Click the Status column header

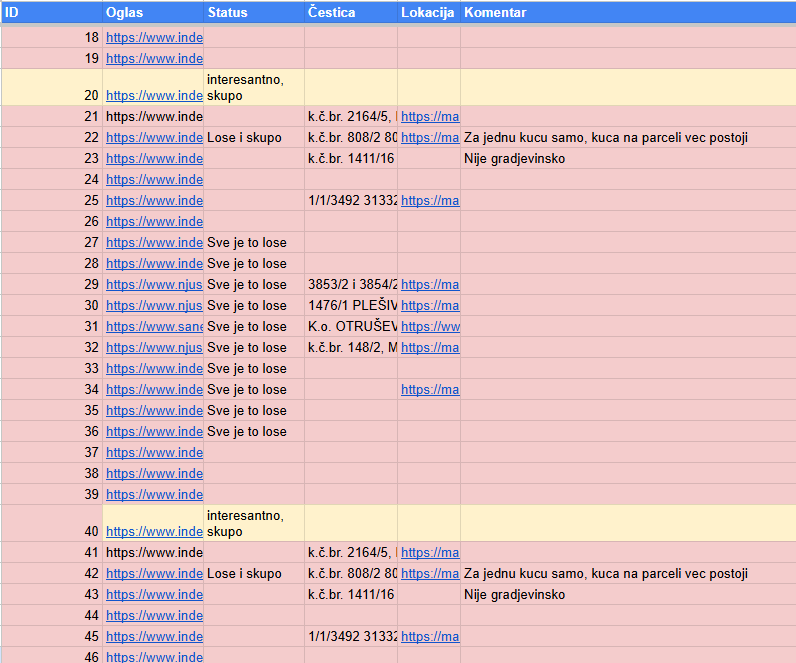coord(227,12)
